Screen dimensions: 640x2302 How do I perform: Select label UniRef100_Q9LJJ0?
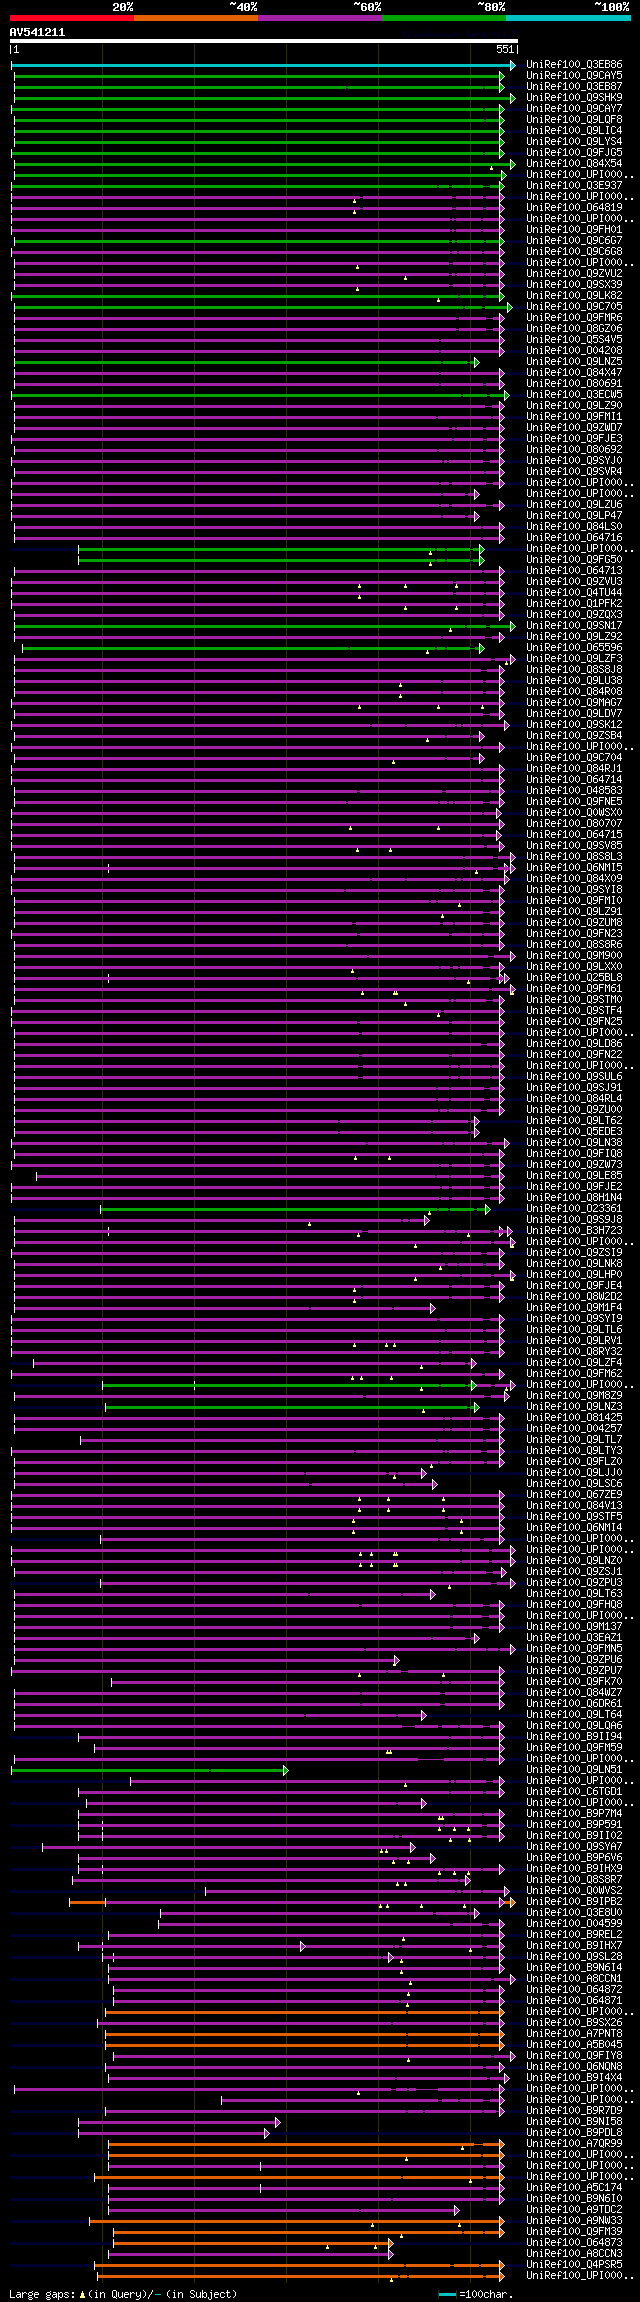pos(574,1473)
